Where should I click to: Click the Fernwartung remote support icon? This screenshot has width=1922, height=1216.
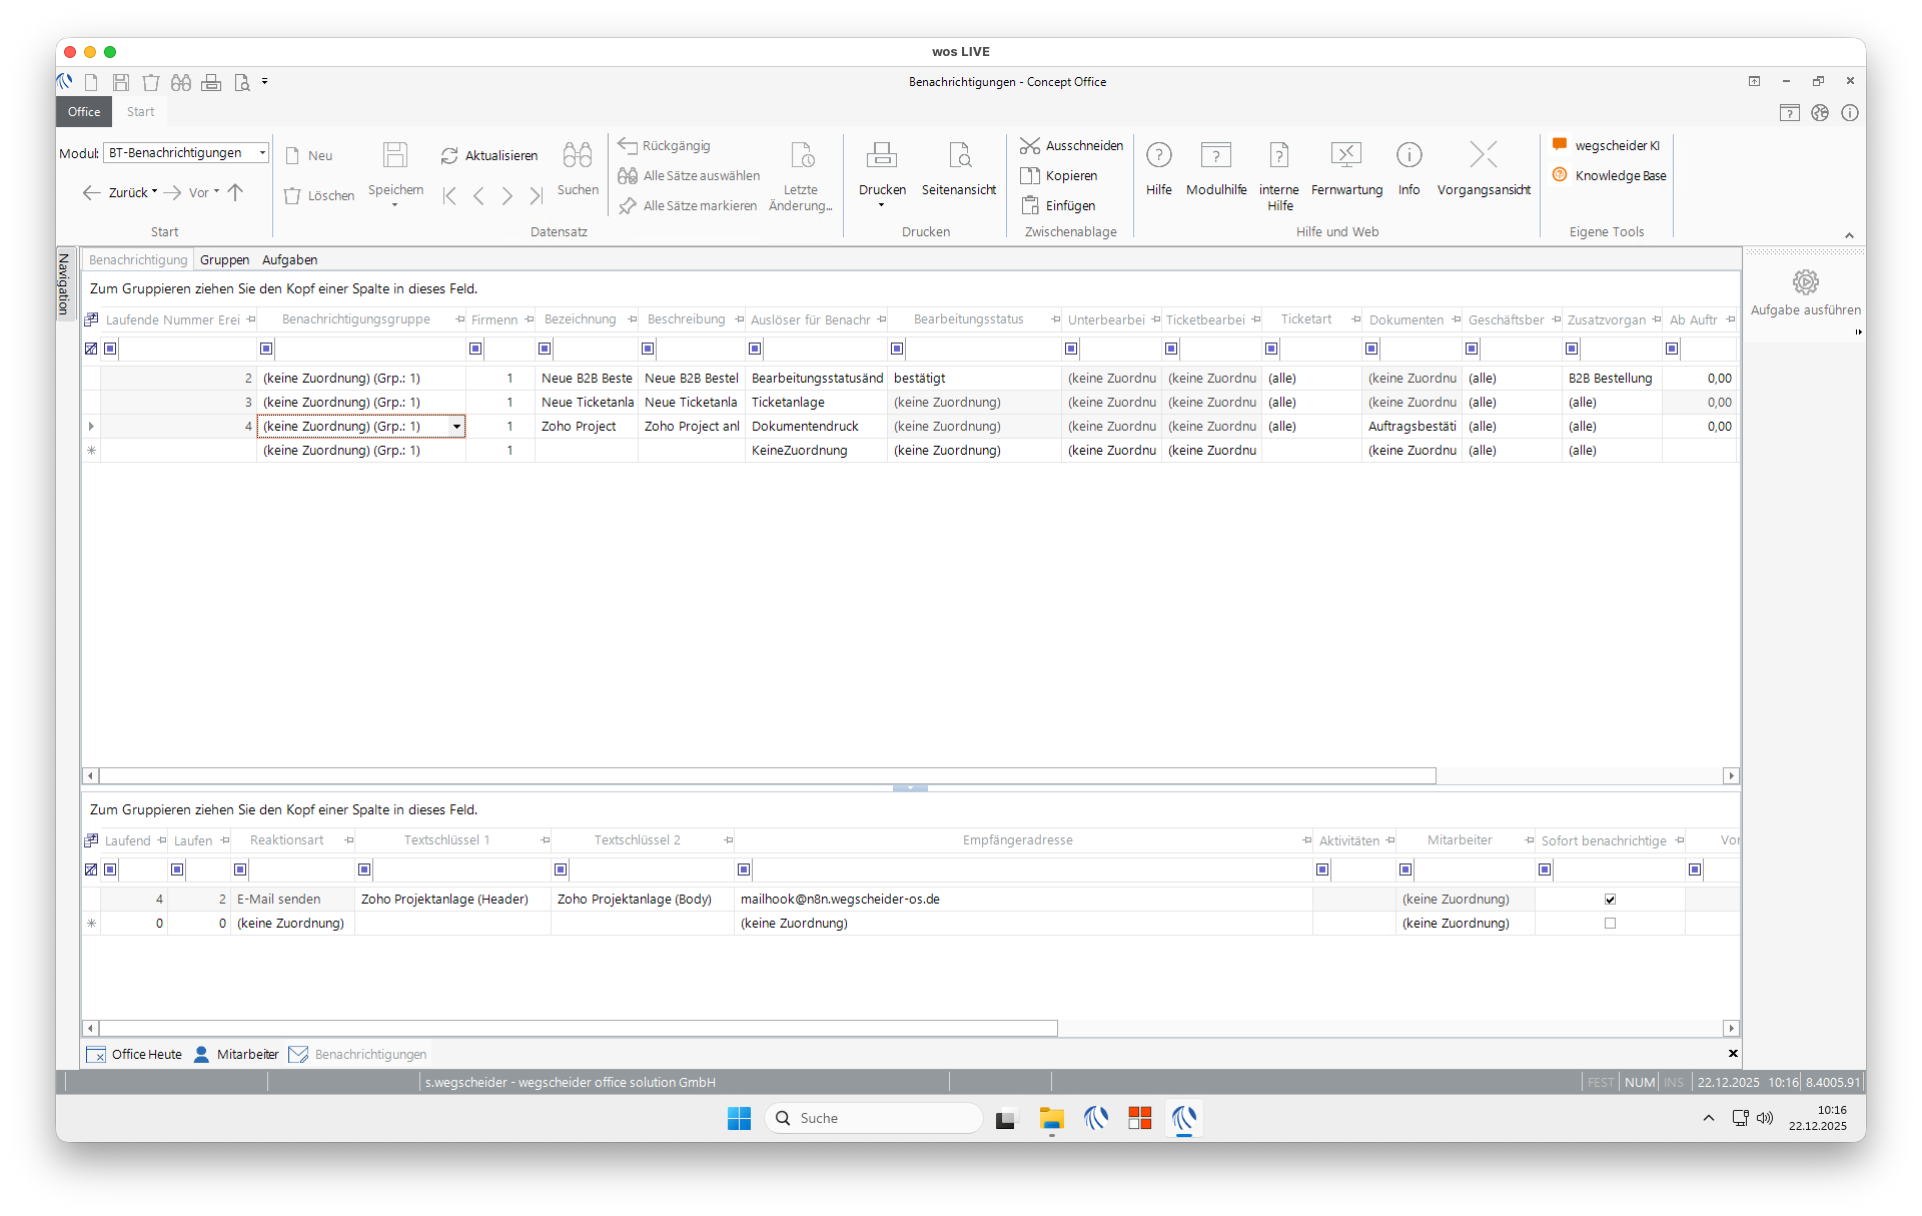[1345, 155]
